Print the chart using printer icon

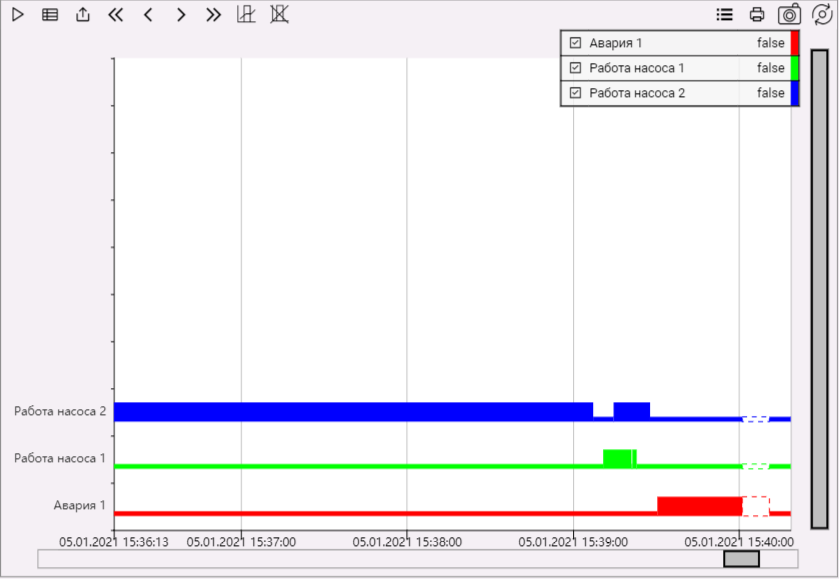(757, 15)
